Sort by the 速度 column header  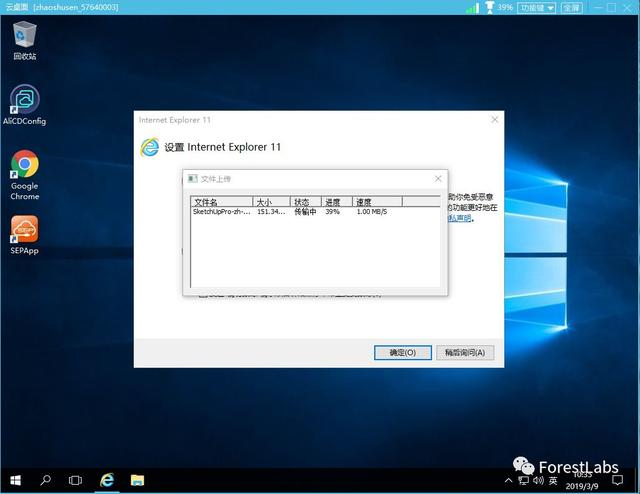(x=377, y=202)
